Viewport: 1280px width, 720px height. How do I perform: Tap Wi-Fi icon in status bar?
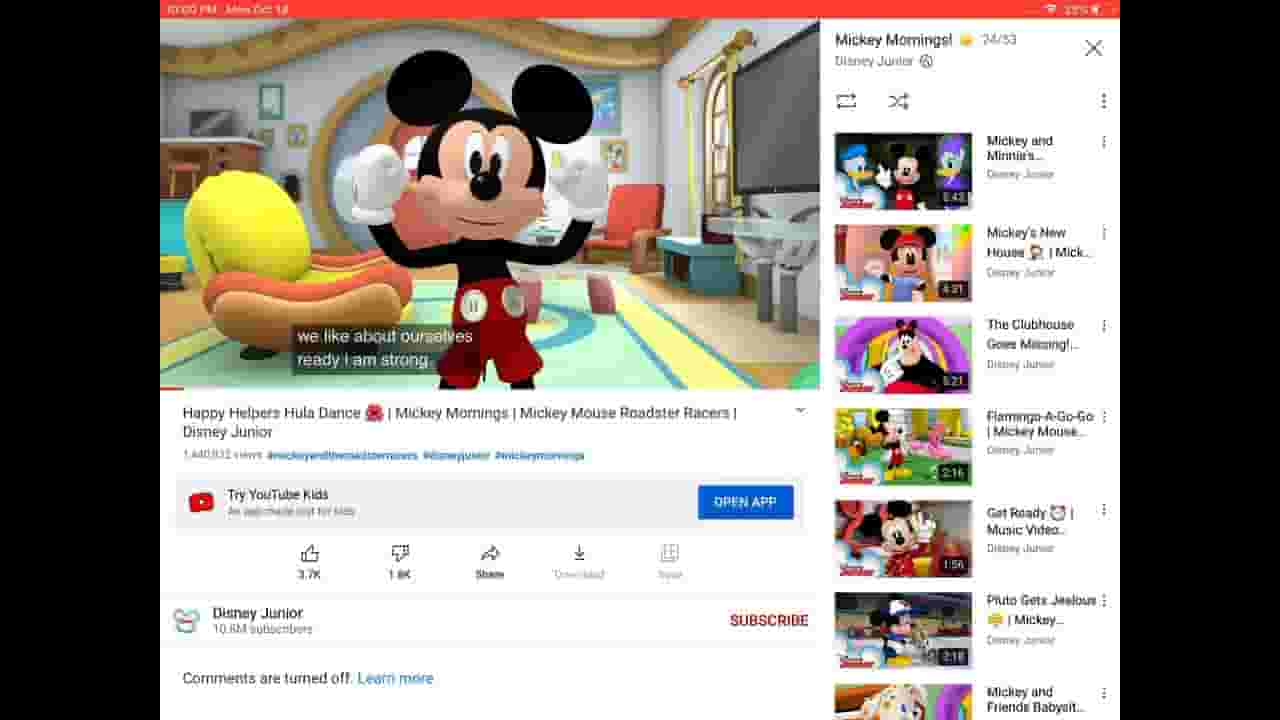[x=1050, y=9]
